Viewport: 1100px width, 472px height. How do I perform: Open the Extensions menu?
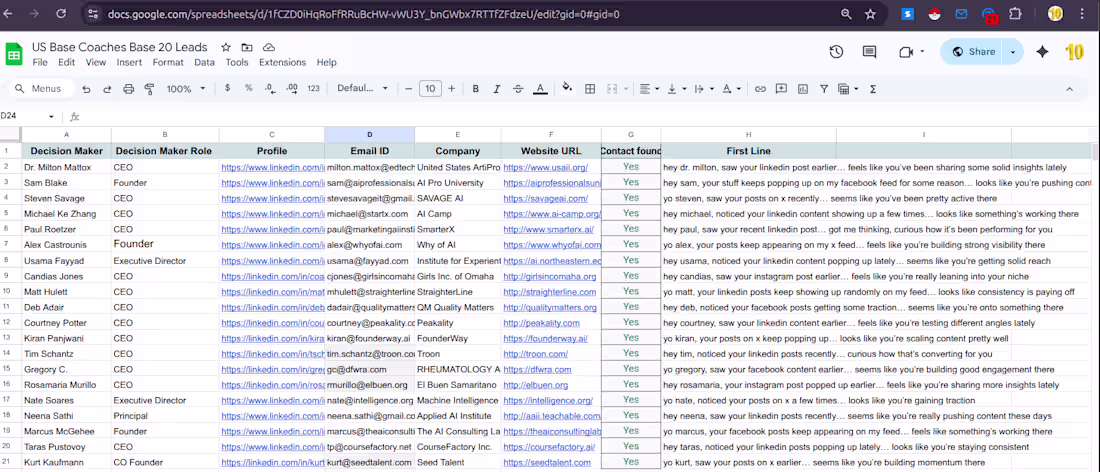pos(283,62)
